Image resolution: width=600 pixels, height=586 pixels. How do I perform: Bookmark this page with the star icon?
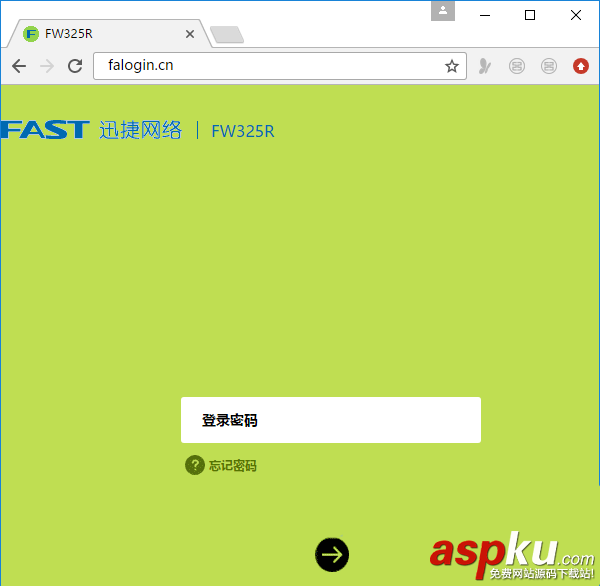[x=452, y=66]
